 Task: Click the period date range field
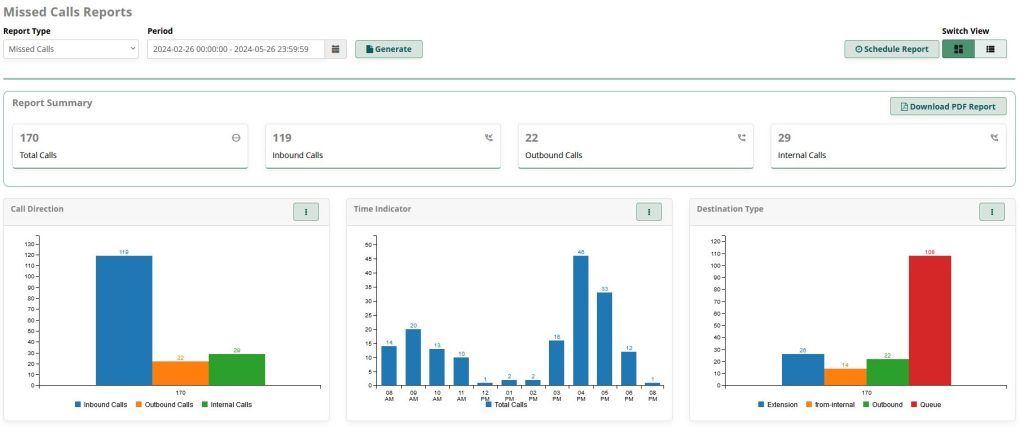[235, 49]
